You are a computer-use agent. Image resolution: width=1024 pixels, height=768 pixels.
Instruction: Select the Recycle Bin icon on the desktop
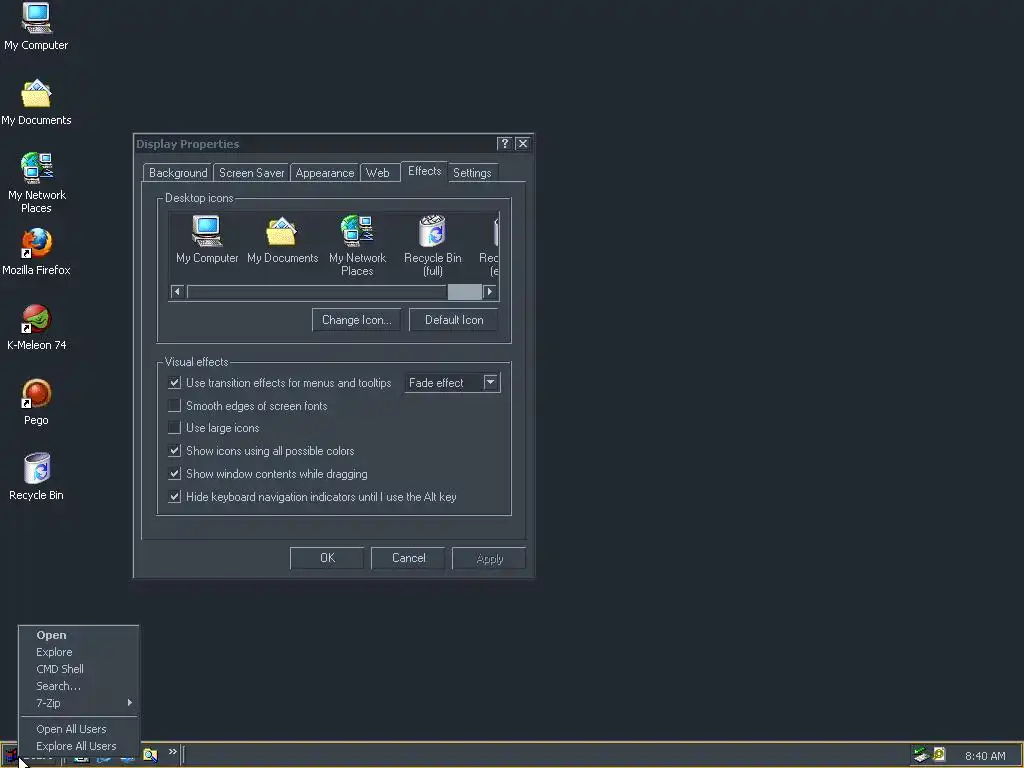[x=37, y=477]
